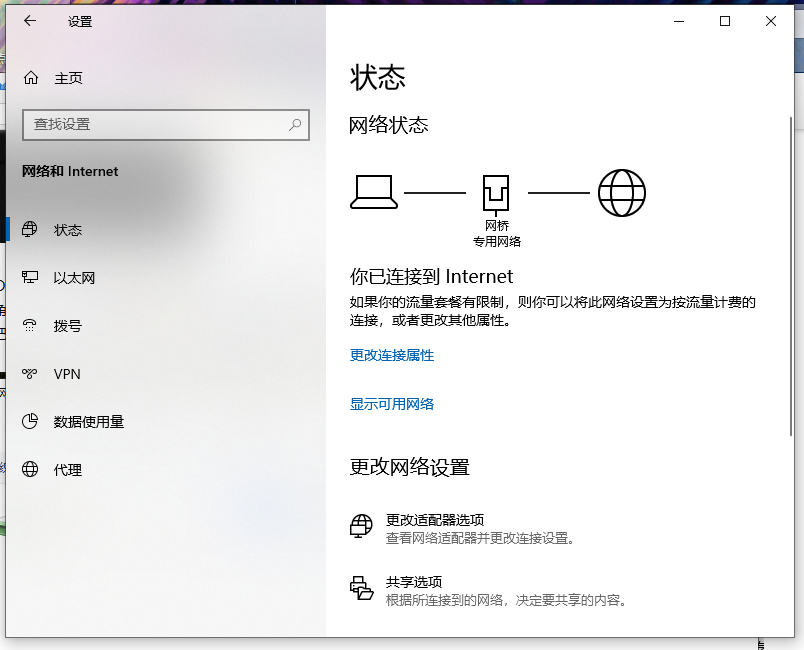Minimize the Settings window

679,21
